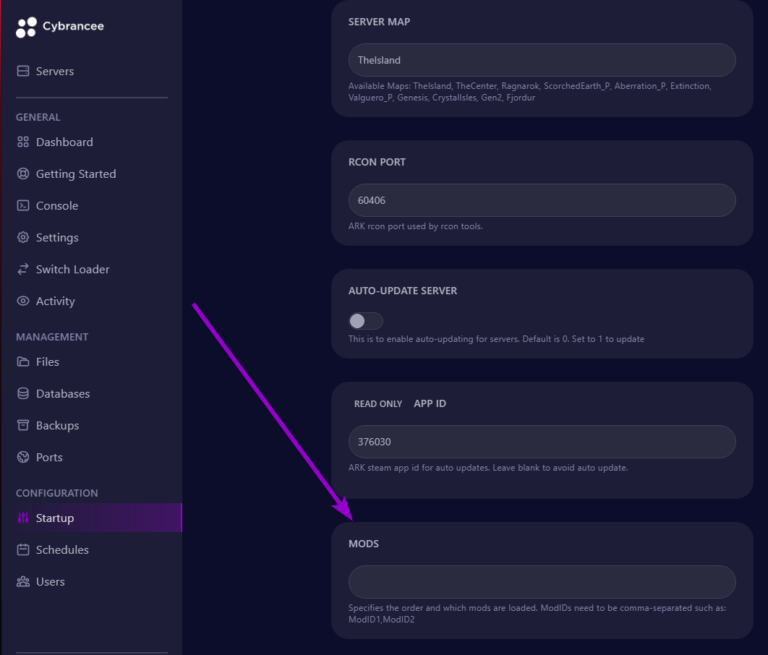The width and height of the screenshot is (768, 655).
Task: Click the Databases cylinder icon
Action: pos(23,393)
